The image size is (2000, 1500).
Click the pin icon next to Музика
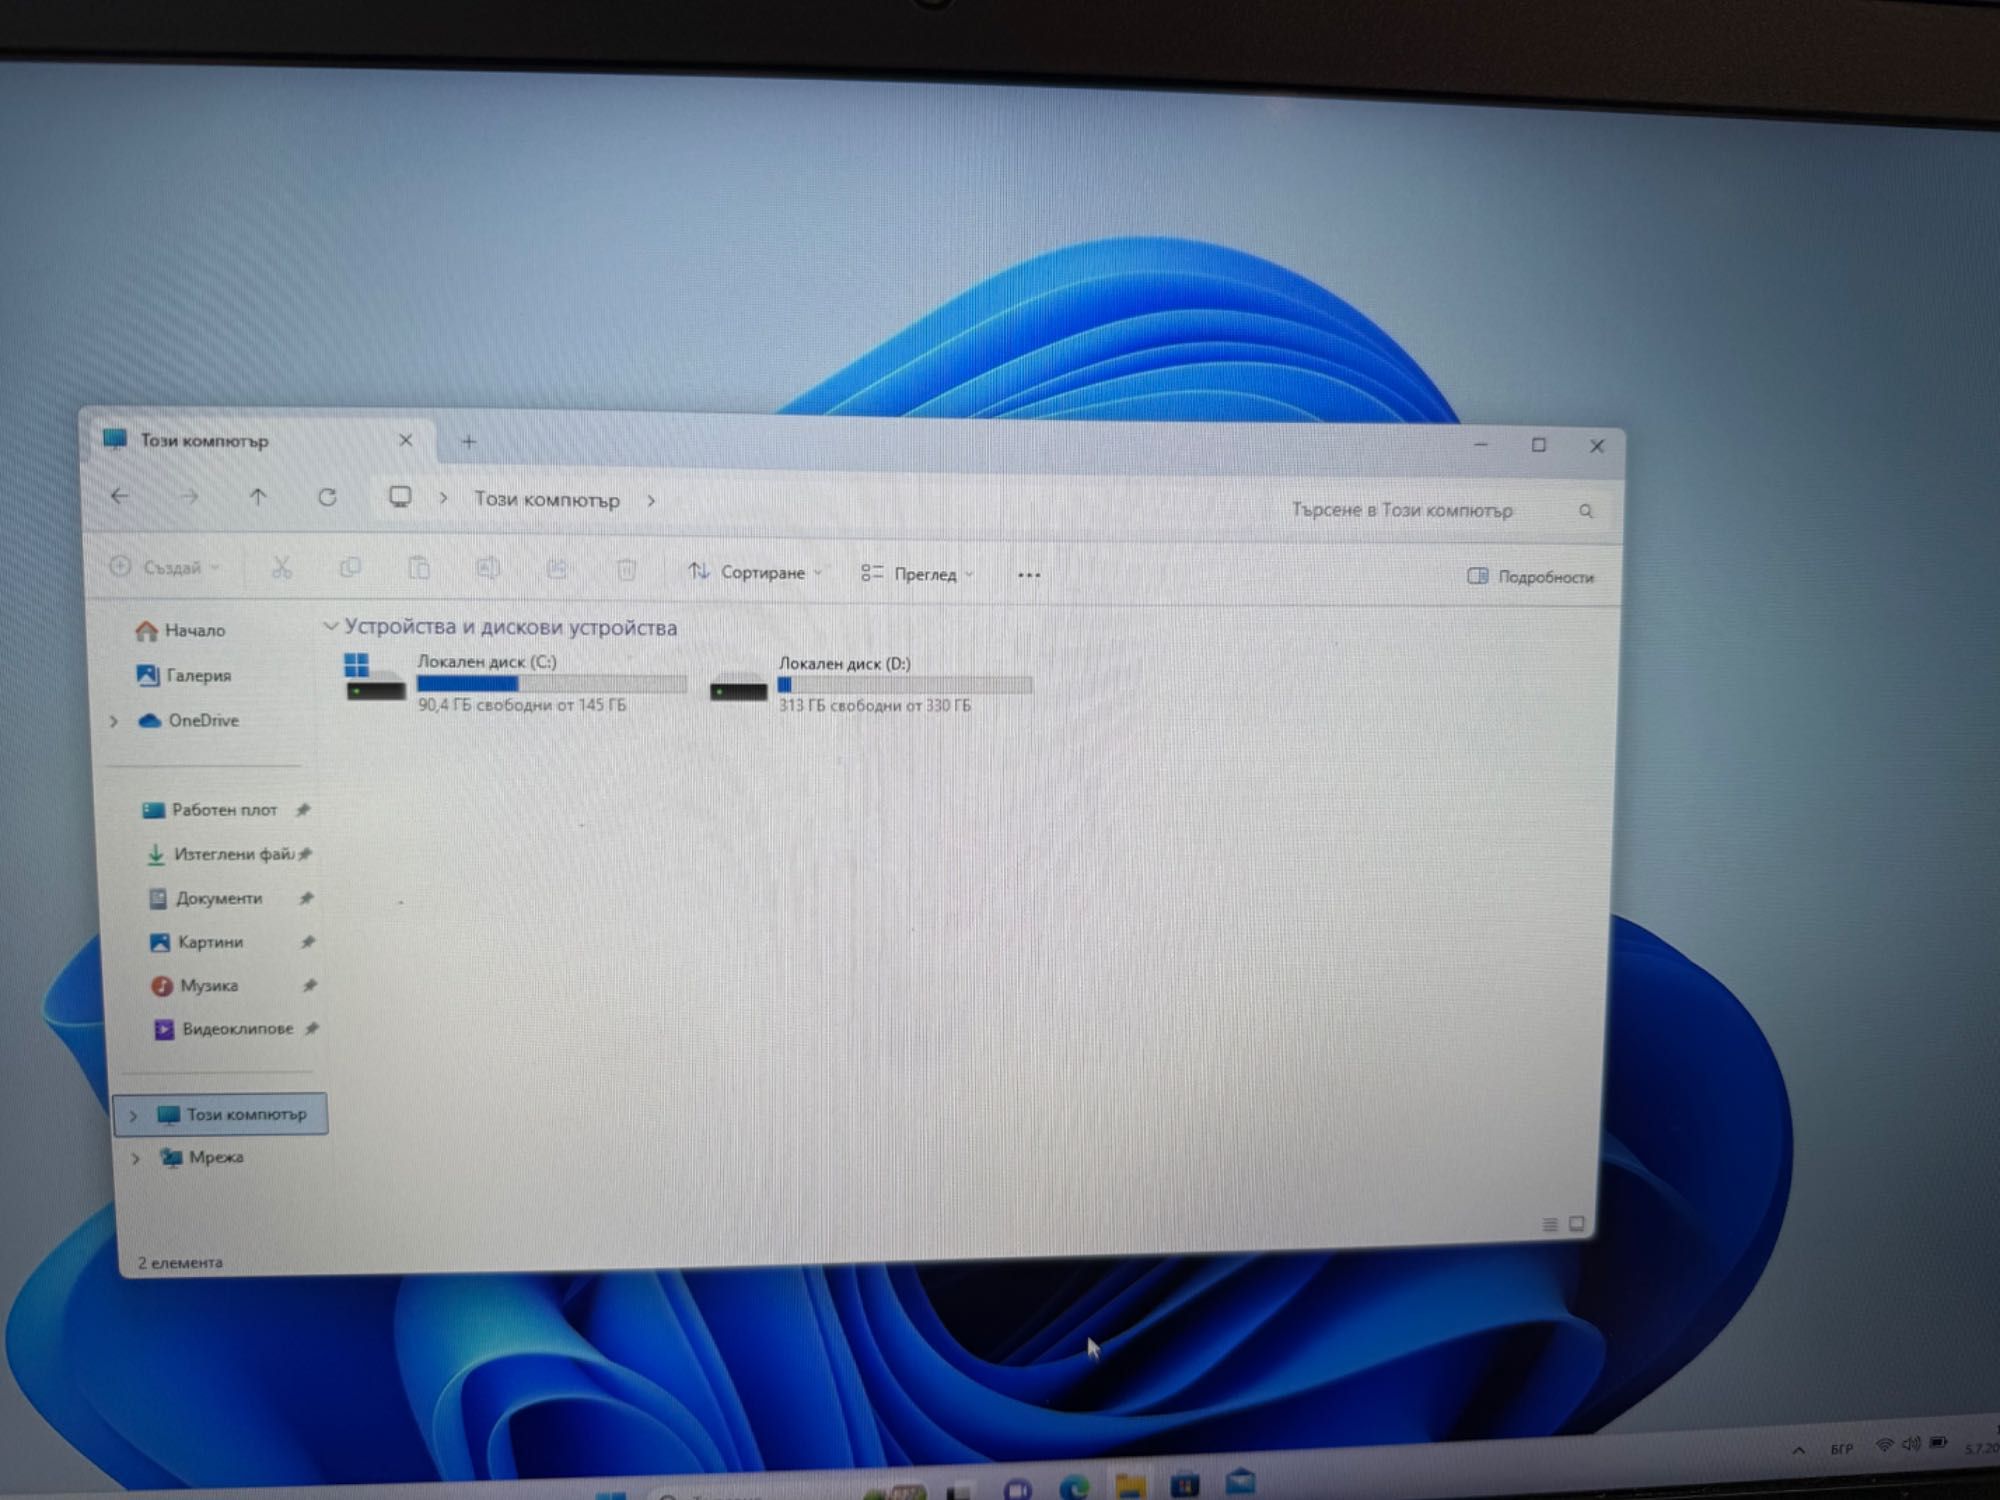310,986
